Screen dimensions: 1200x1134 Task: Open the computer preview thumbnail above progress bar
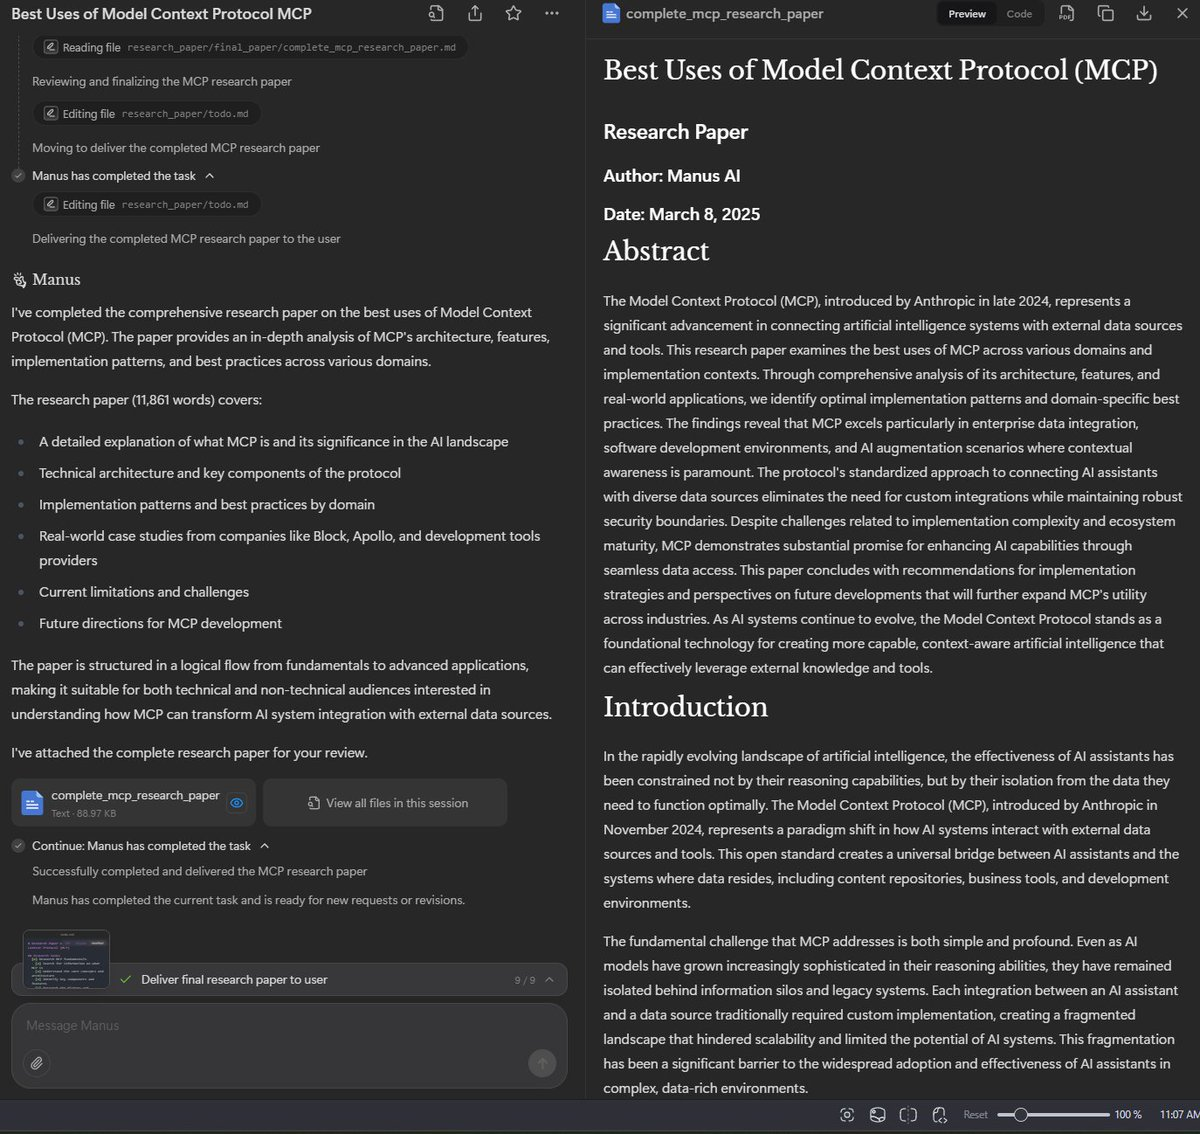pos(66,959)
